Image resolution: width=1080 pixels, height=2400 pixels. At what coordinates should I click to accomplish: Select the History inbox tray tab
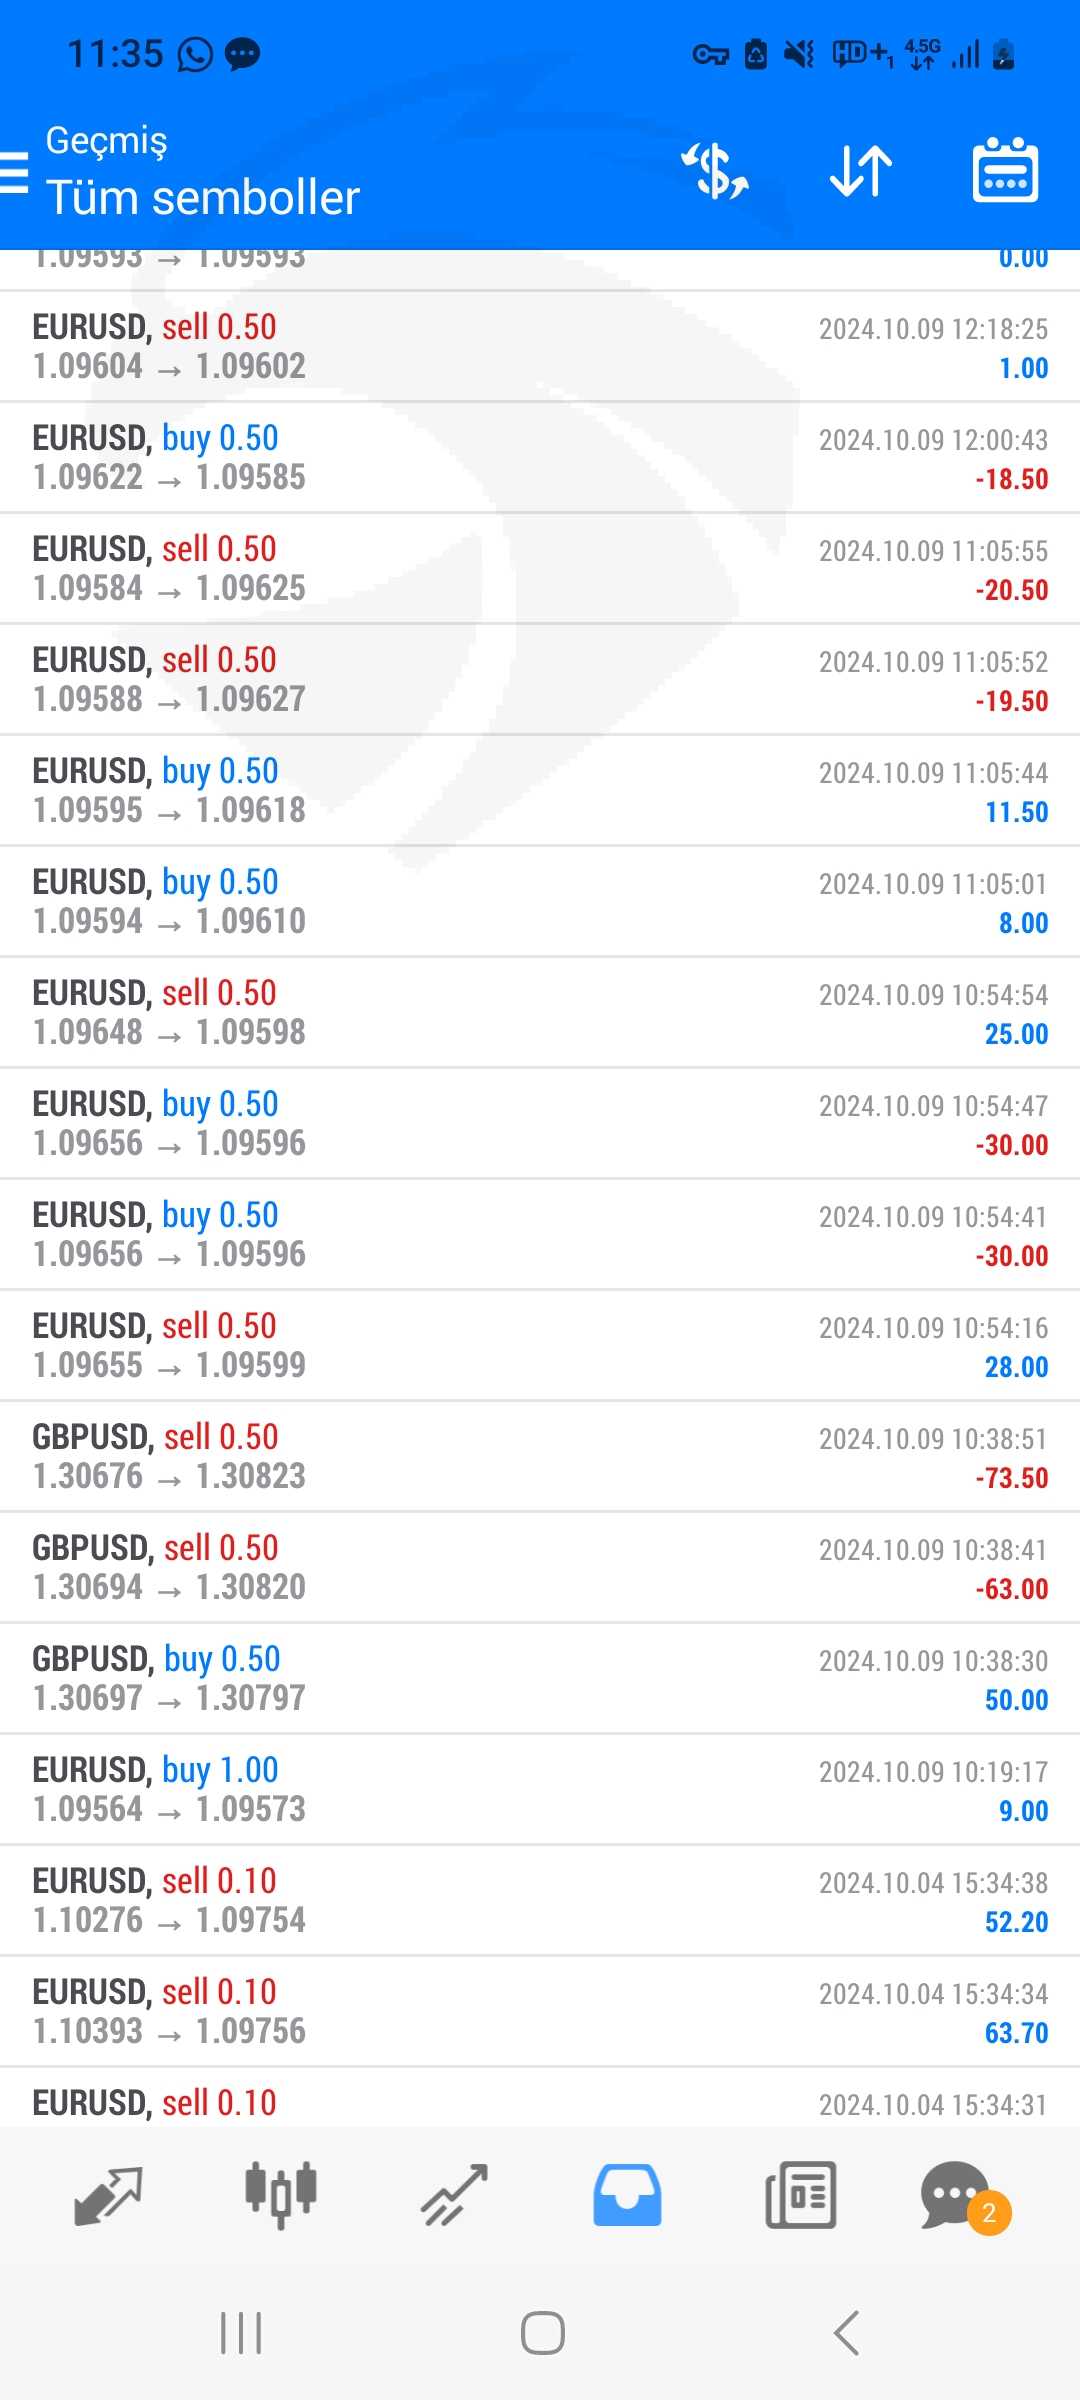tap(627, 2195)
